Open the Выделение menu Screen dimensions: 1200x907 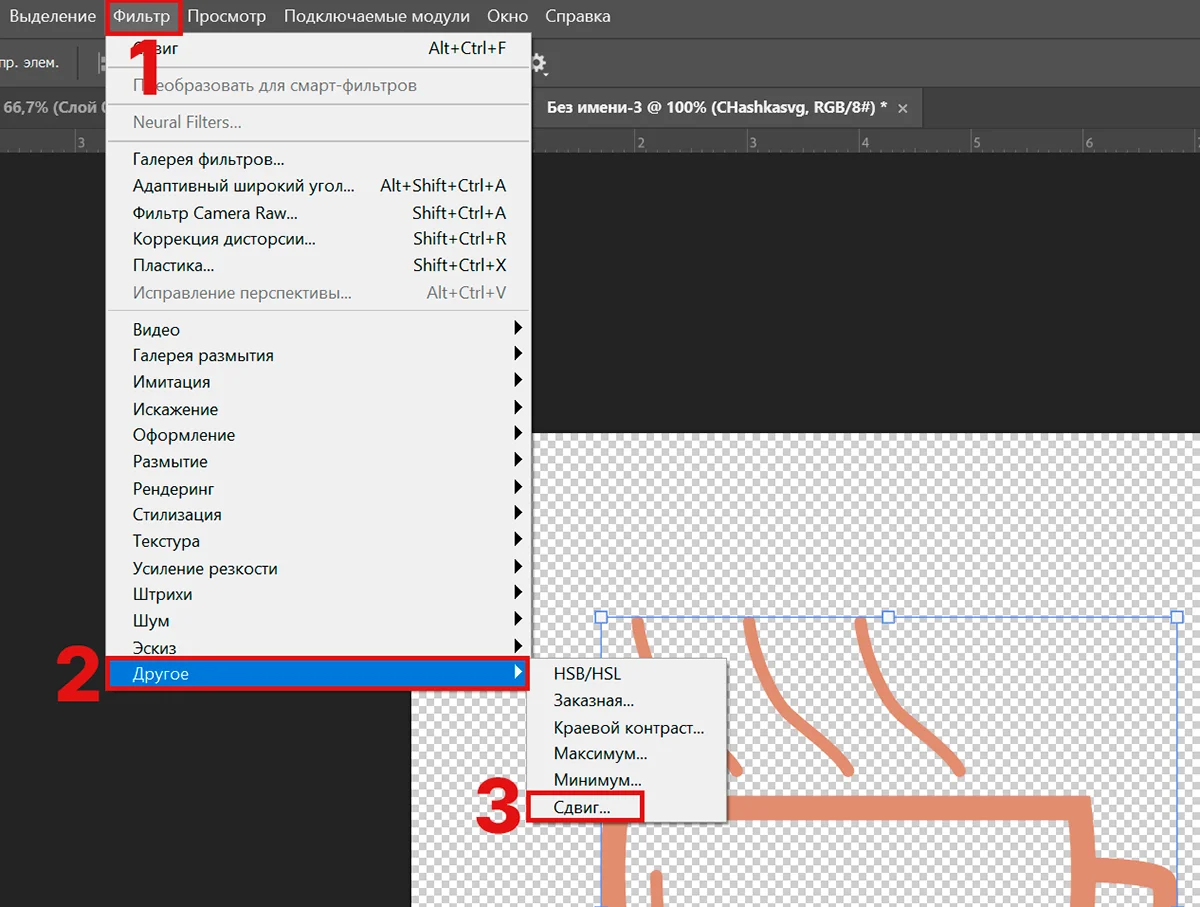53,17
